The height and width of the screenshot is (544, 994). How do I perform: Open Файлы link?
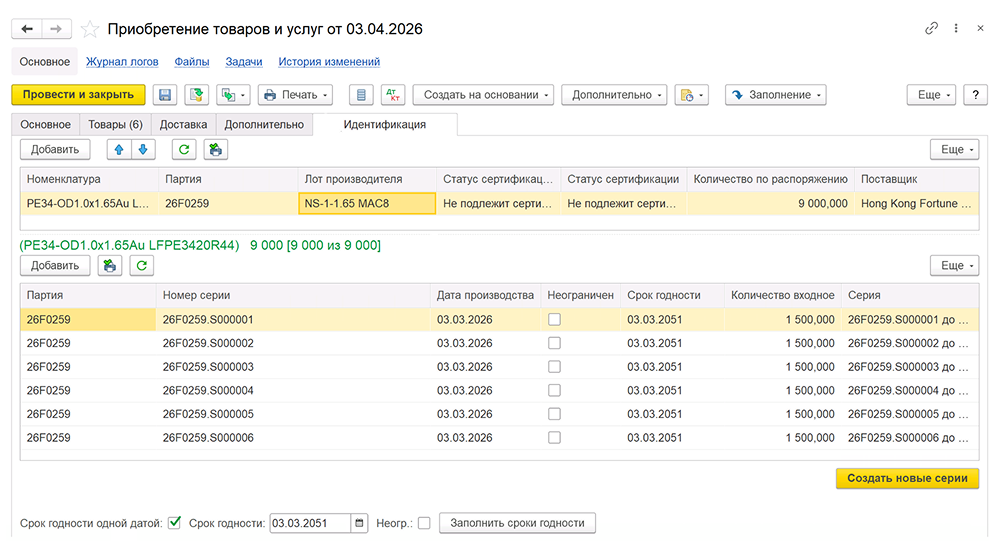tap(191, 62)
